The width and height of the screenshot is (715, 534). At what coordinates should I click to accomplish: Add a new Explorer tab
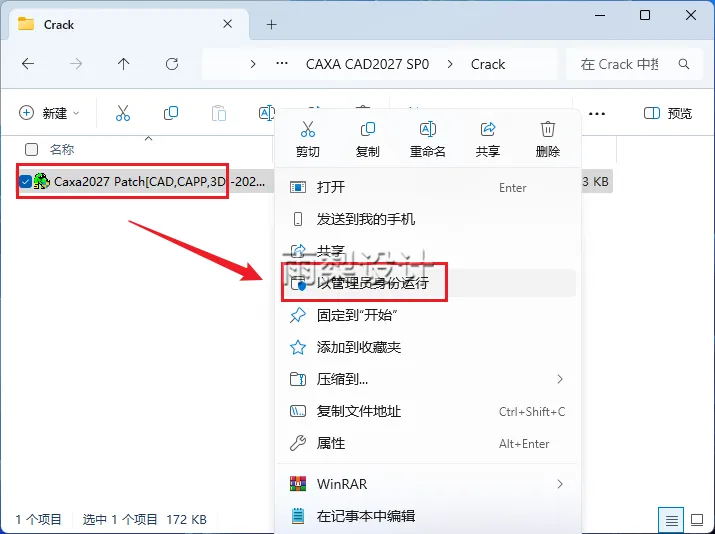(271, 25)
